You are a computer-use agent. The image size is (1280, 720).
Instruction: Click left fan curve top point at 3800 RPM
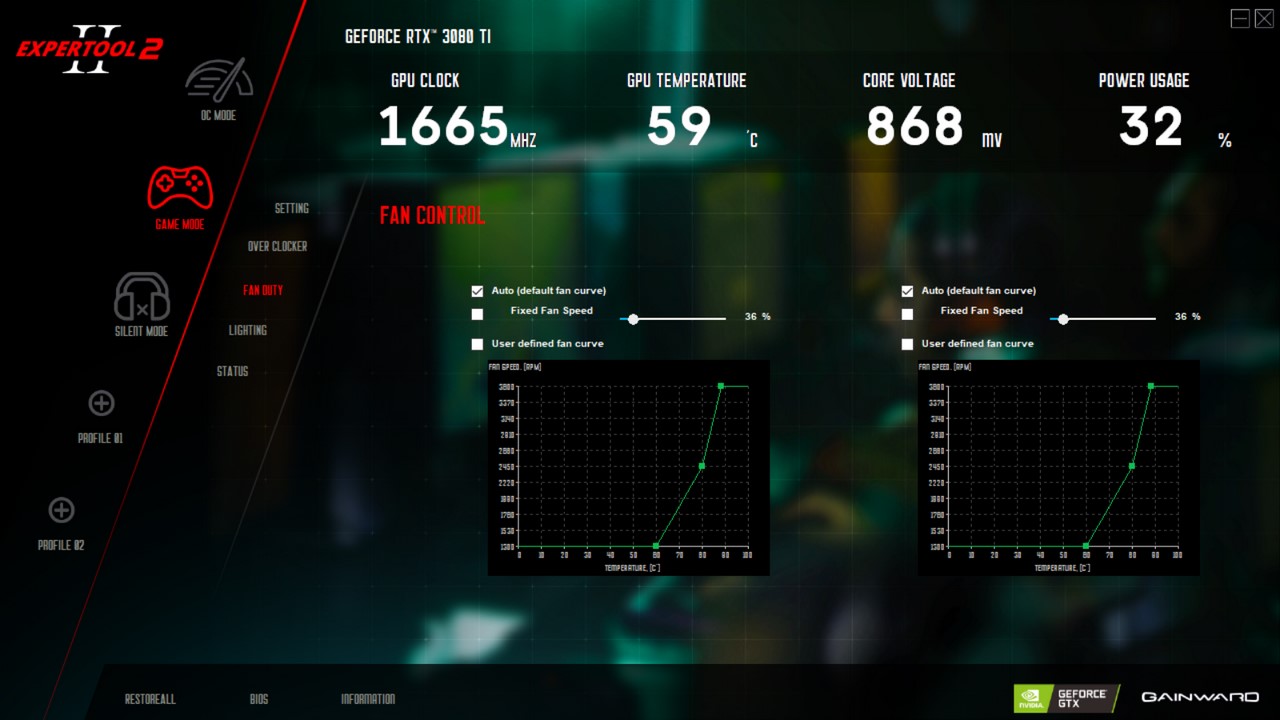pos(721,386)
